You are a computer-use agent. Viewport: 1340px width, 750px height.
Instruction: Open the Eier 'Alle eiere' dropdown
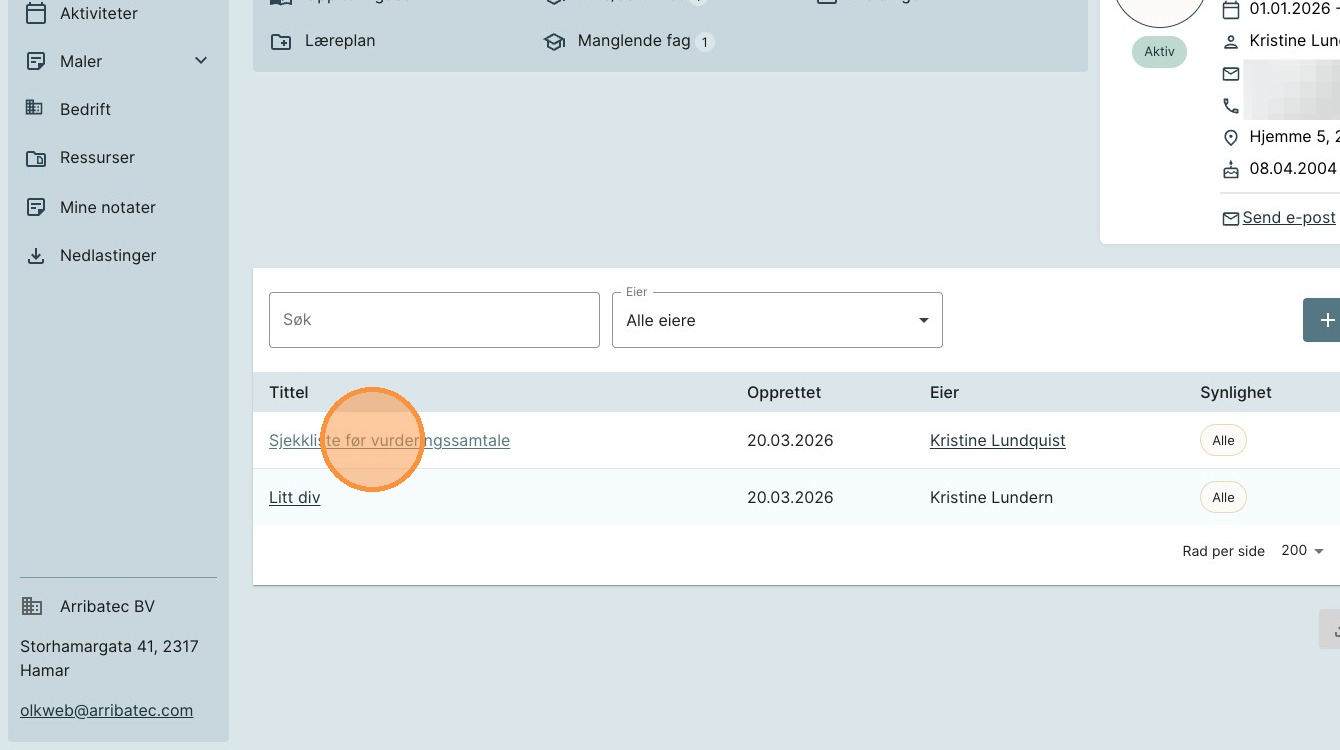point(777,320)
